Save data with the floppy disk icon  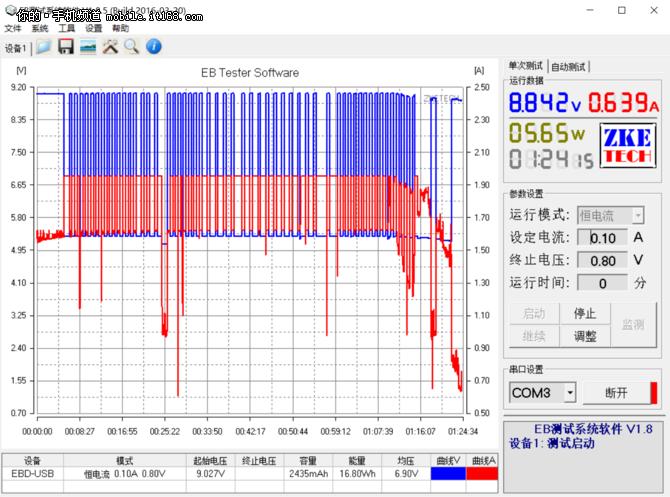point(65,47)
